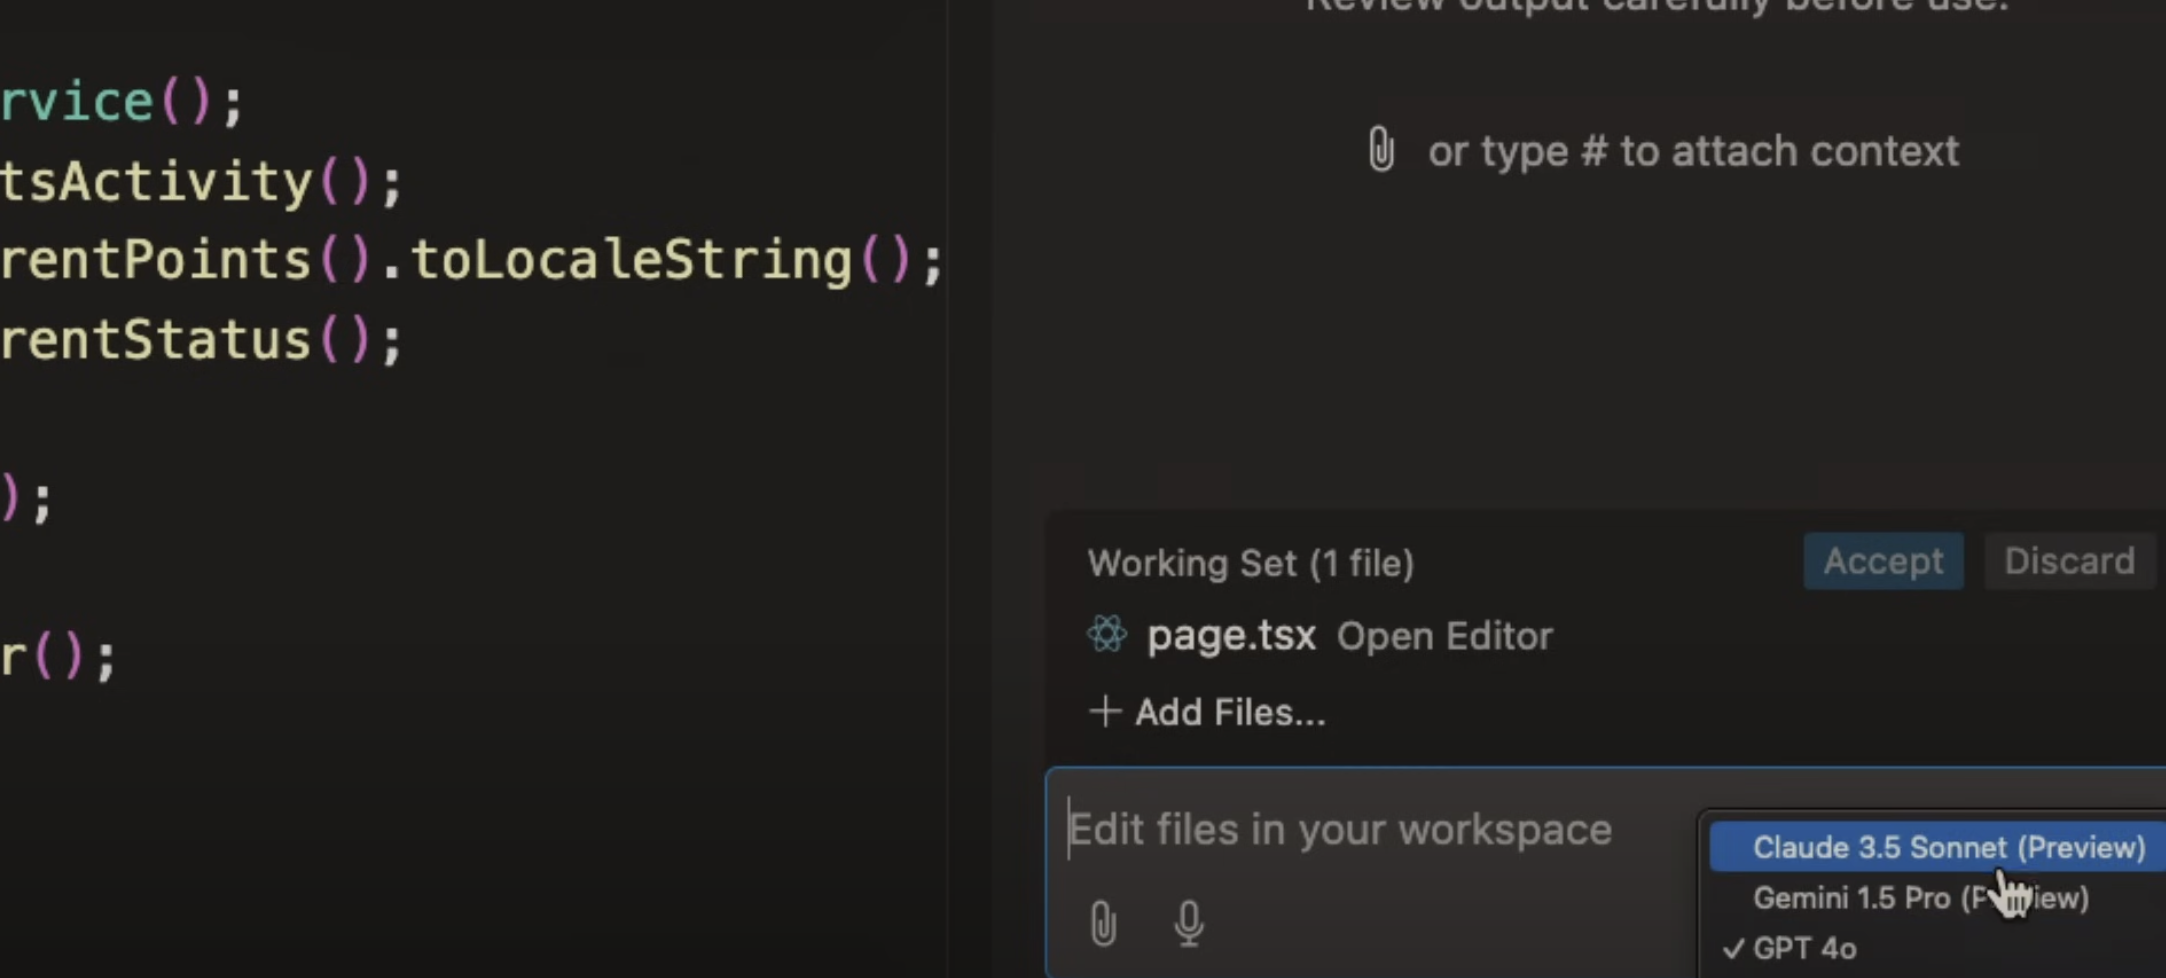
Task: Click the Working Set (1 file) header
Action: click(x=1250, y=563)
